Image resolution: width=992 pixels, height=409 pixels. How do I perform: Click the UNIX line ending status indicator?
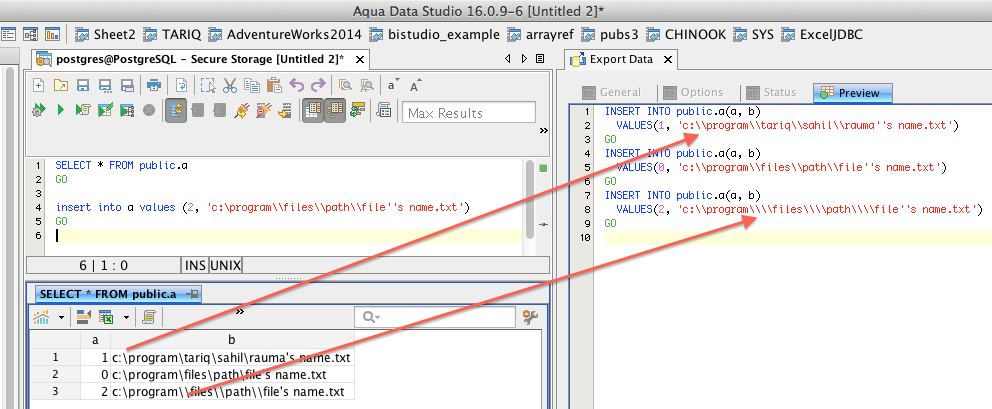pos(226,265)
